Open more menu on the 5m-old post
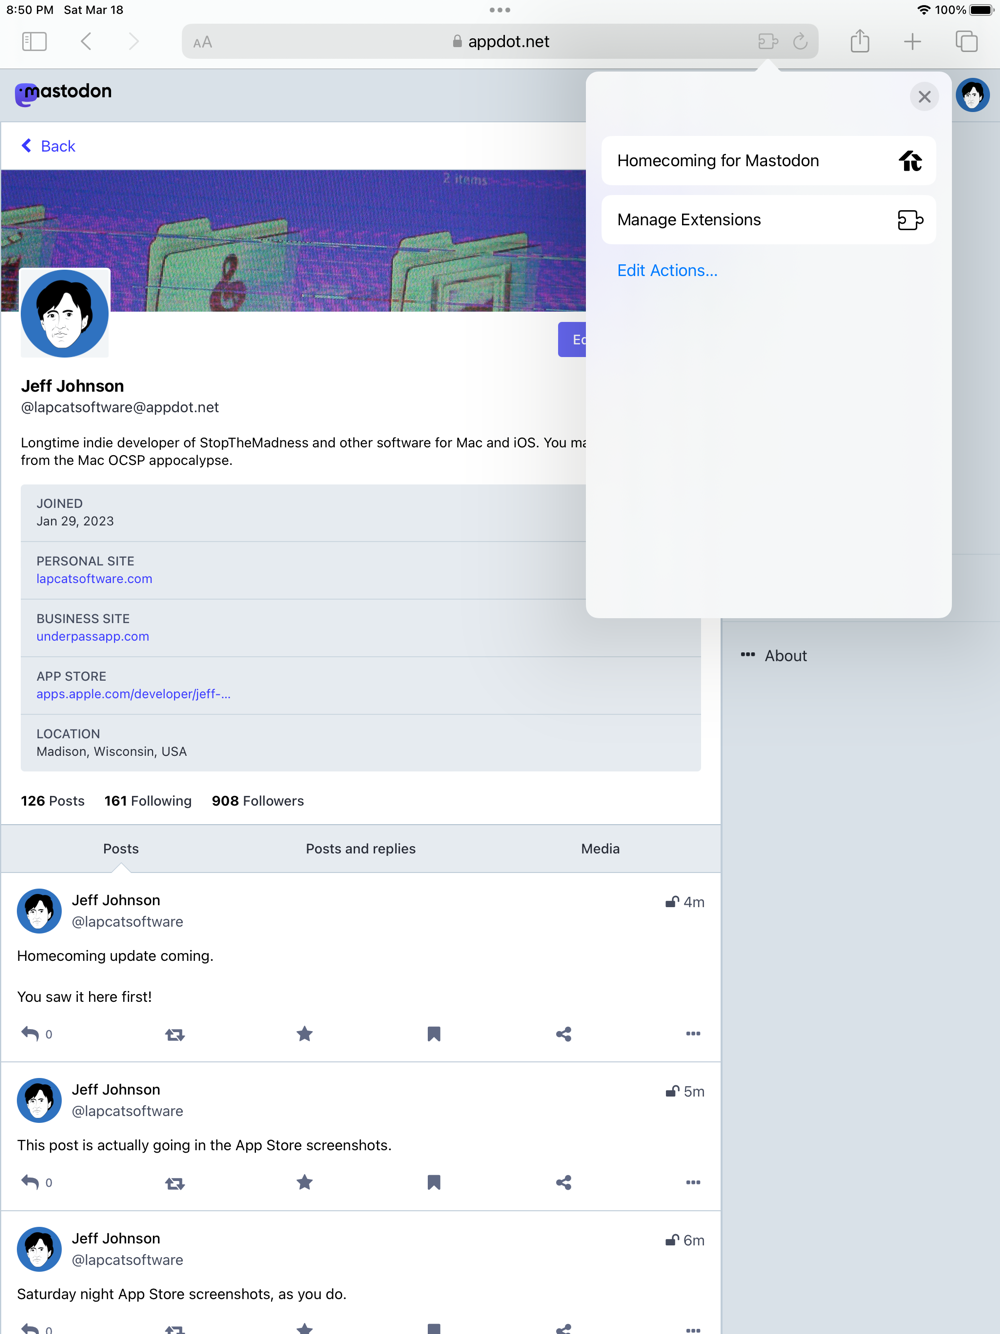 click(x=693, y=1183)
